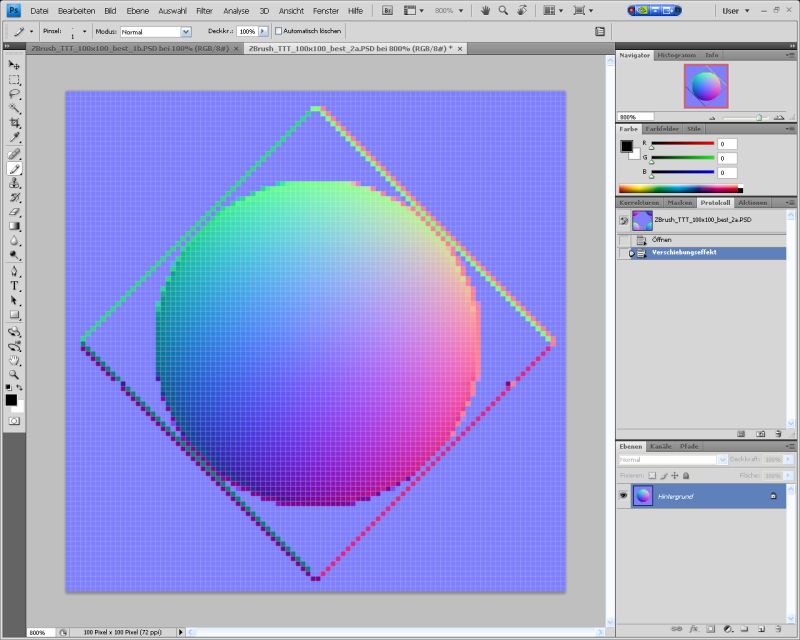Hide the Hintergrund layer

[x=624, y=495]
